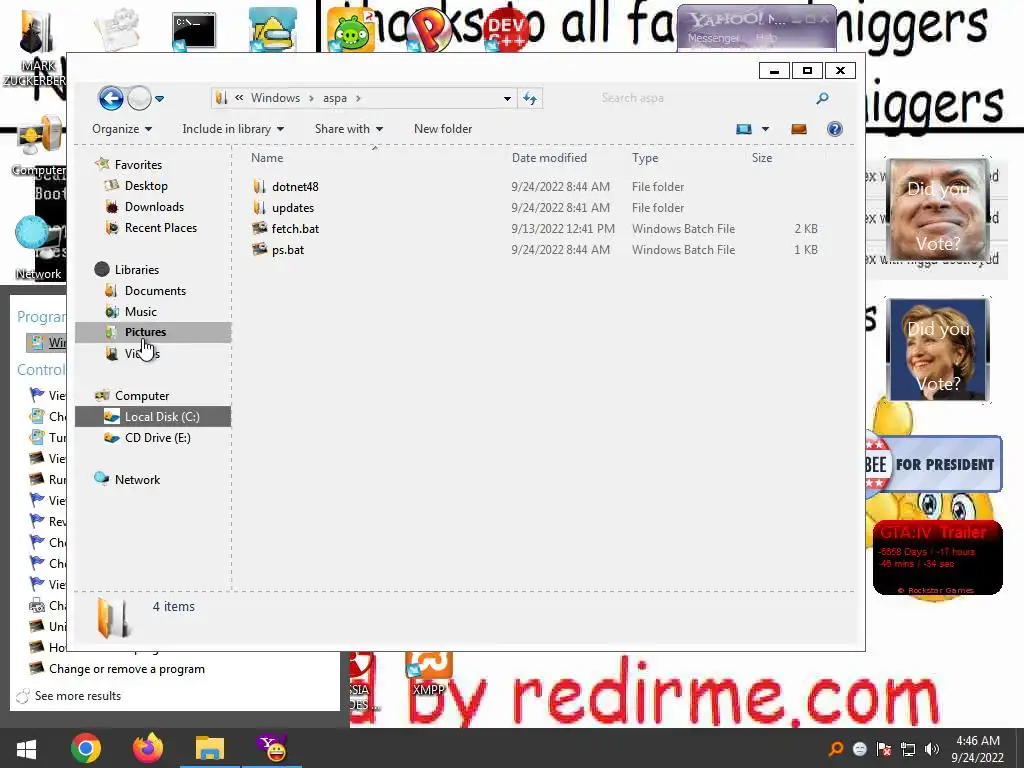The width and height of the screenshot is (1024, 768).
Task: Open Explorer help with the question mark icon
Action: (835, 129)
